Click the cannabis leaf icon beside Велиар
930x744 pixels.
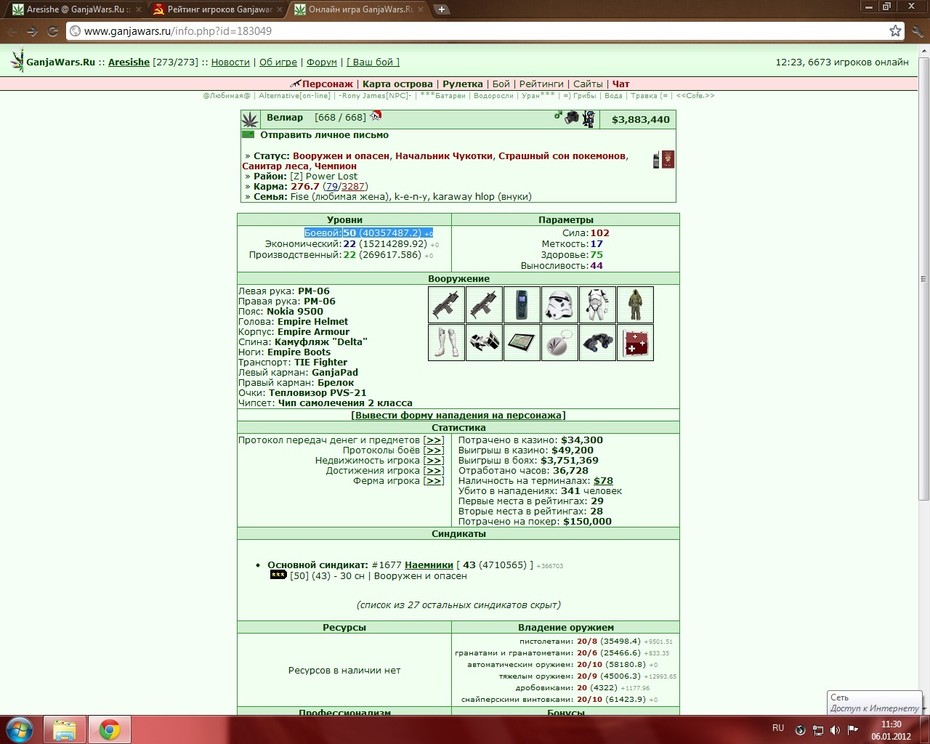249,119
